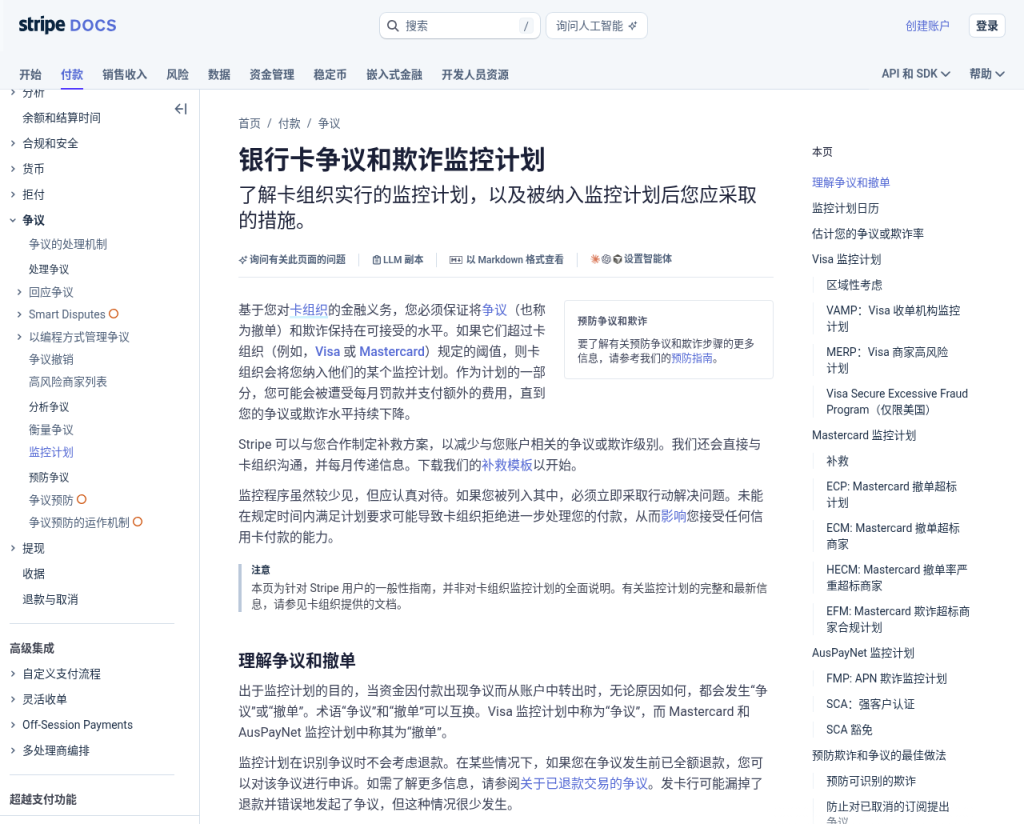Click the orange circle badge next to Smart Disputes
This screenshot has width=1024, height=824.
tap(114, 314)
